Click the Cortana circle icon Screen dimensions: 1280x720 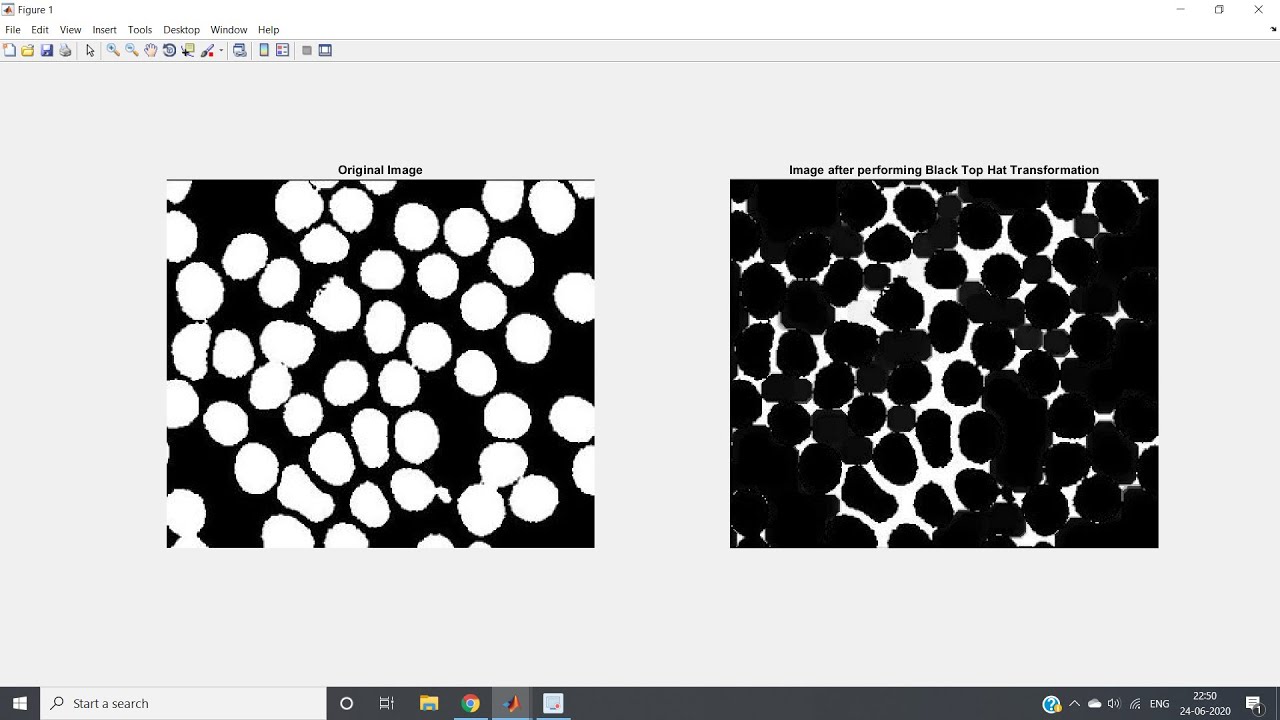click(x=347, y=703)
